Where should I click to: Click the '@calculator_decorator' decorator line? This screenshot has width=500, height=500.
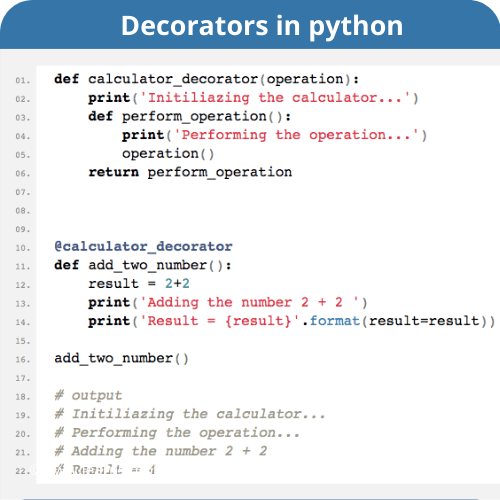[x=143, y=247]
